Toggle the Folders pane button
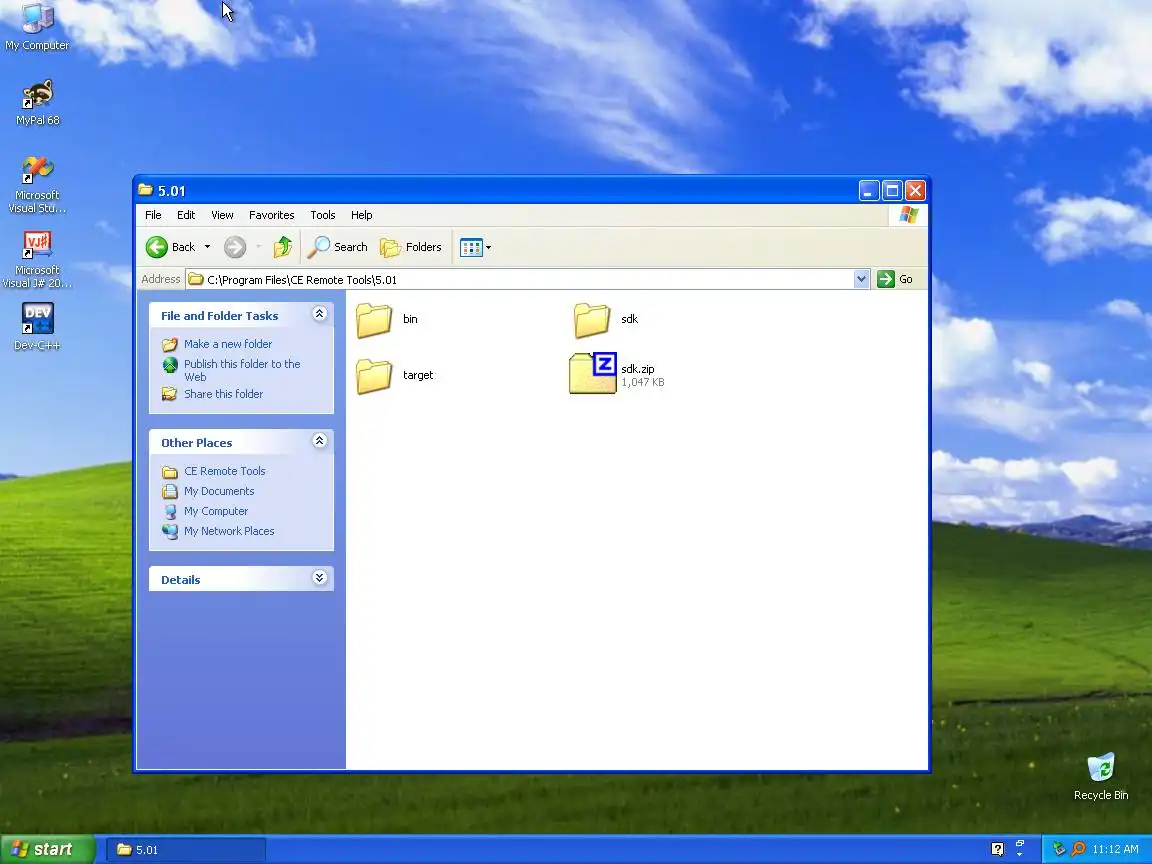 [411, 248]
